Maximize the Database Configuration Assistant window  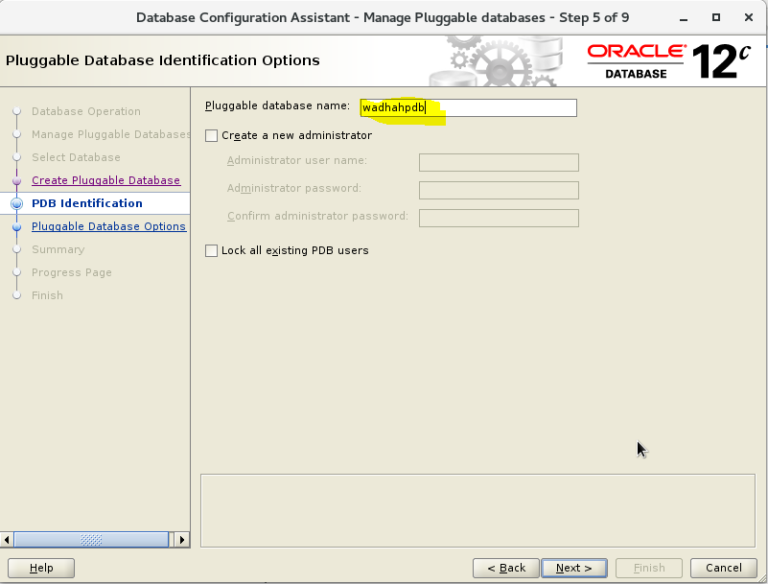(x=715, y=17)
